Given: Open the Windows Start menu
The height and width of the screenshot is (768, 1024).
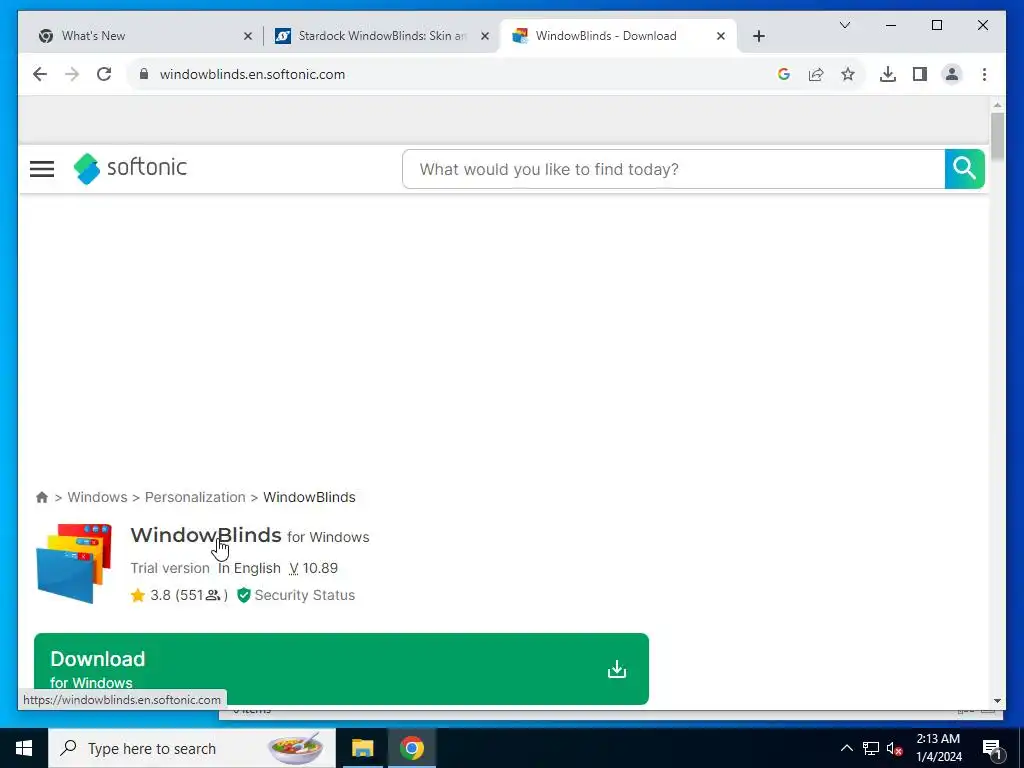Looking at the screenshot, I should coord(24,748).
